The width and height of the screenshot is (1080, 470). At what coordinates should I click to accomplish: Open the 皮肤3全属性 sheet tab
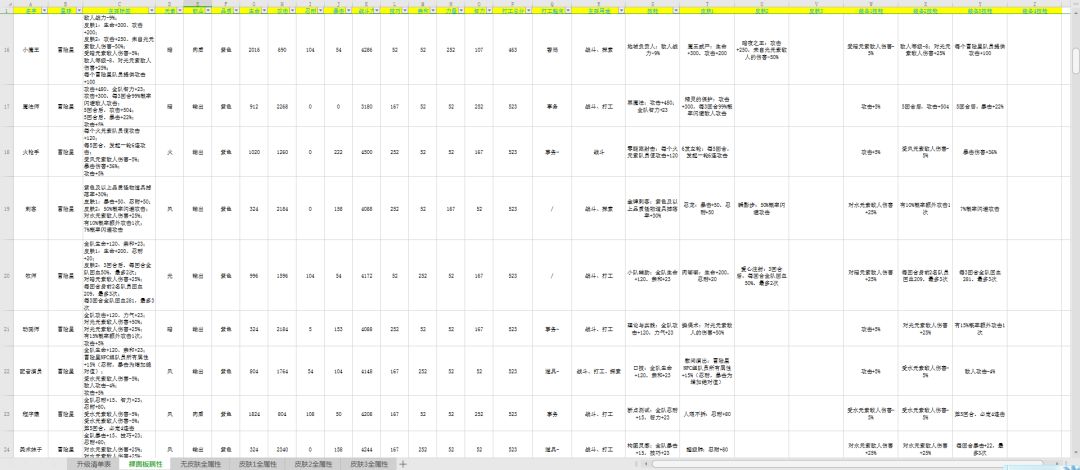pos(369,464)
